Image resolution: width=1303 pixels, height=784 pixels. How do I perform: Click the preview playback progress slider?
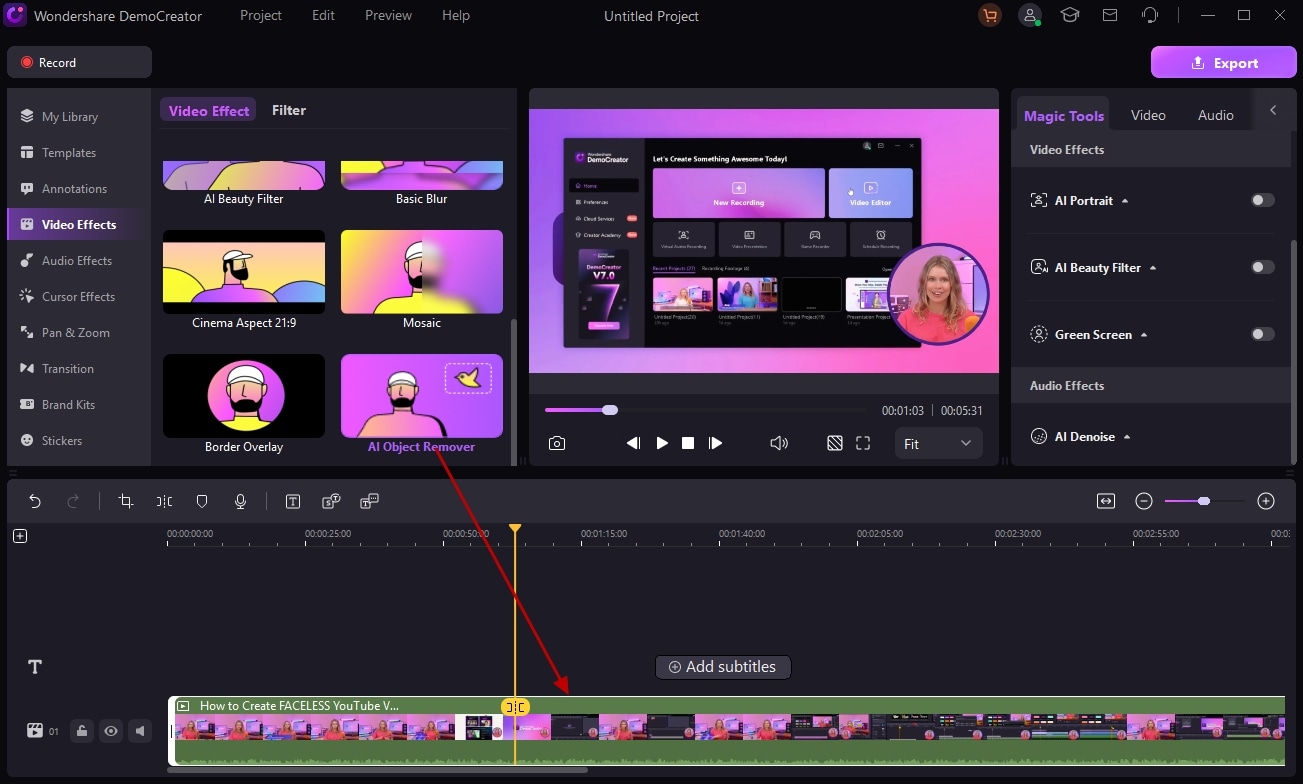[706, 410]
